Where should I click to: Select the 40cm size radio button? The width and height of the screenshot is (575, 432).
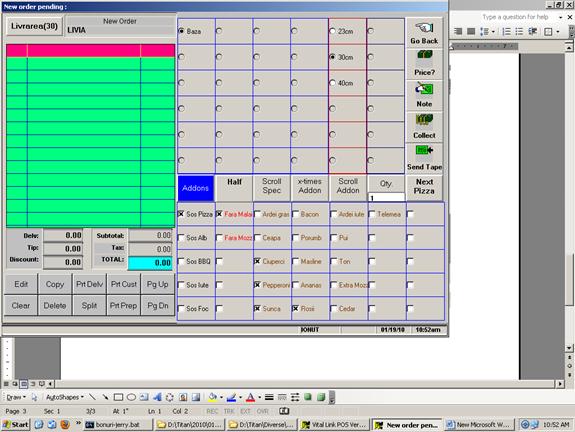(332, 83)
